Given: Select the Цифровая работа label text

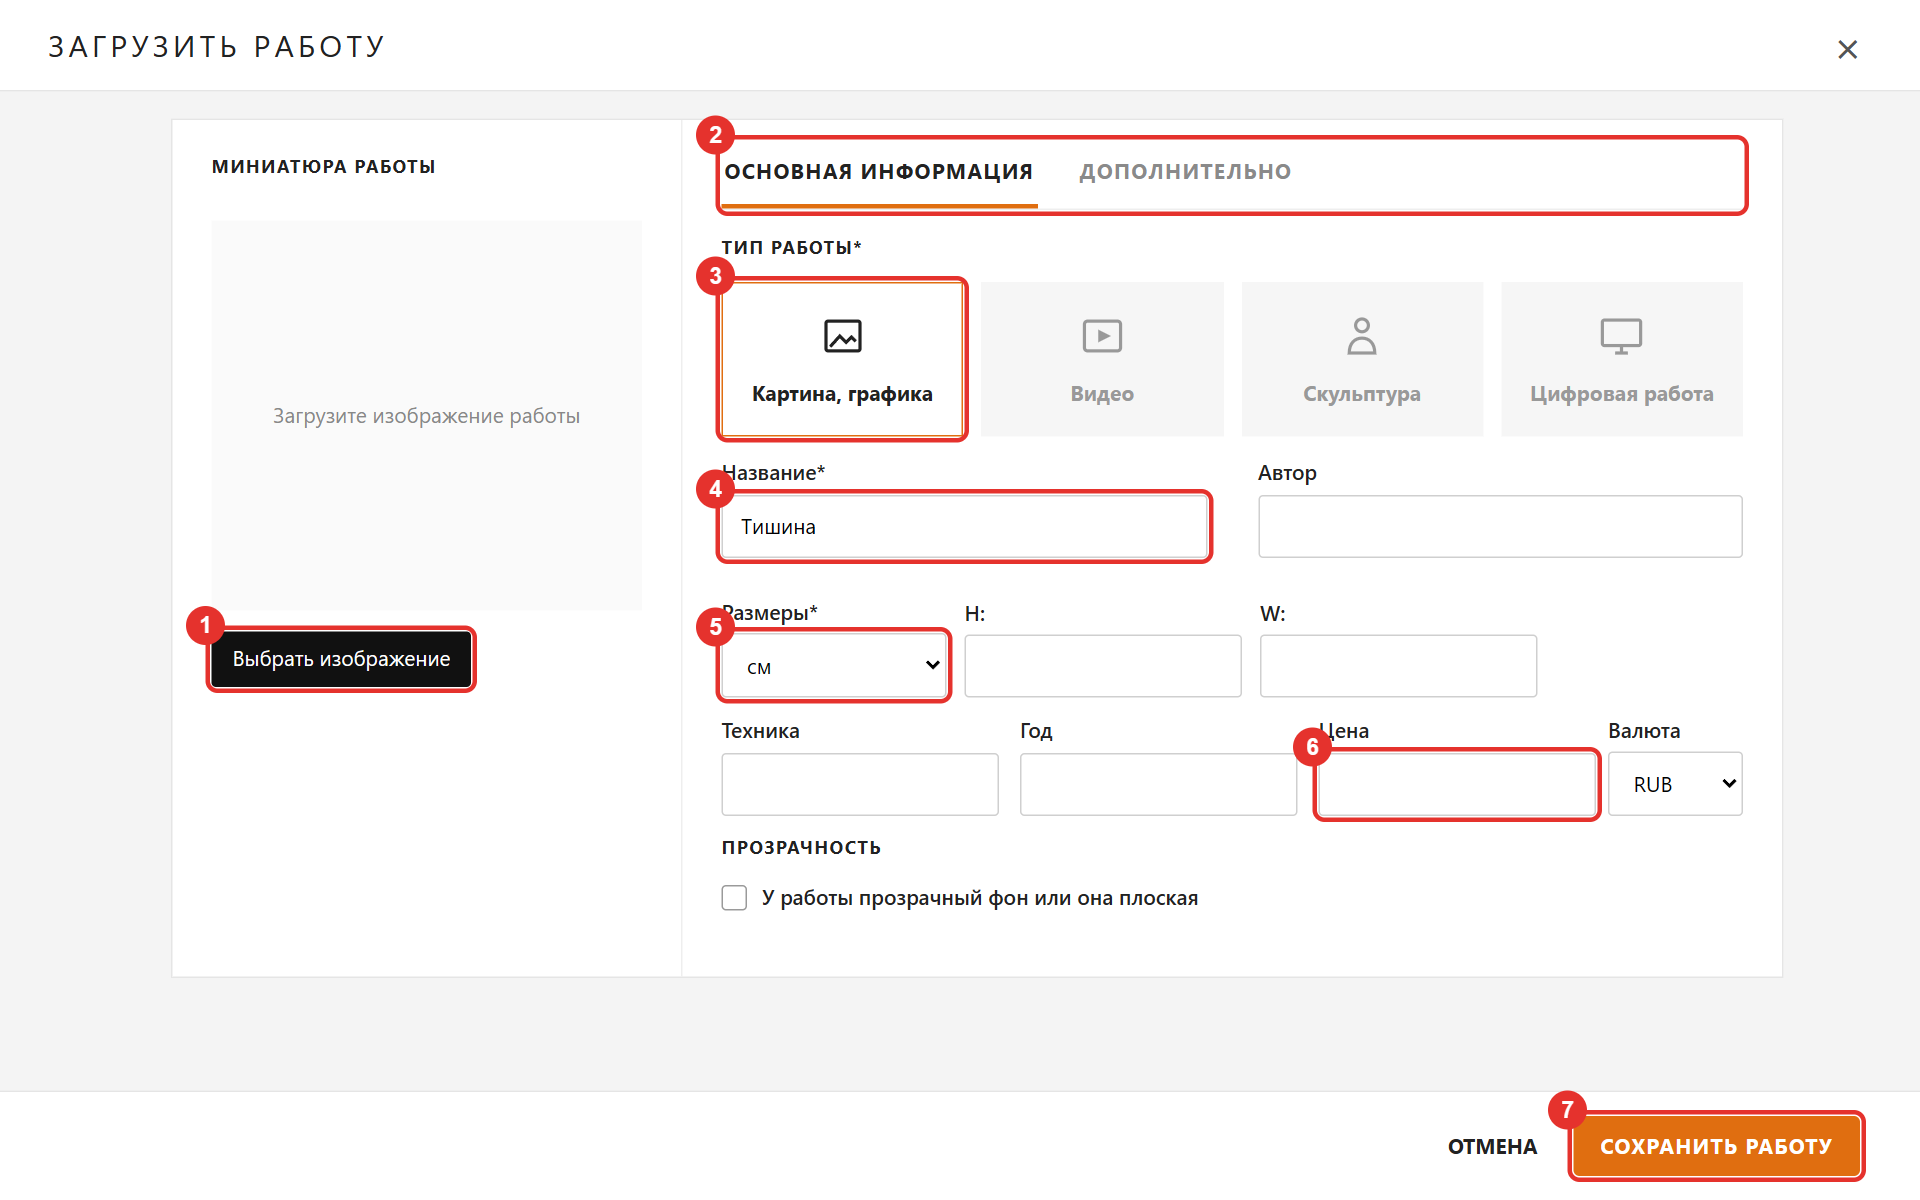Looking at the screenshot, I should (1621, 394).
